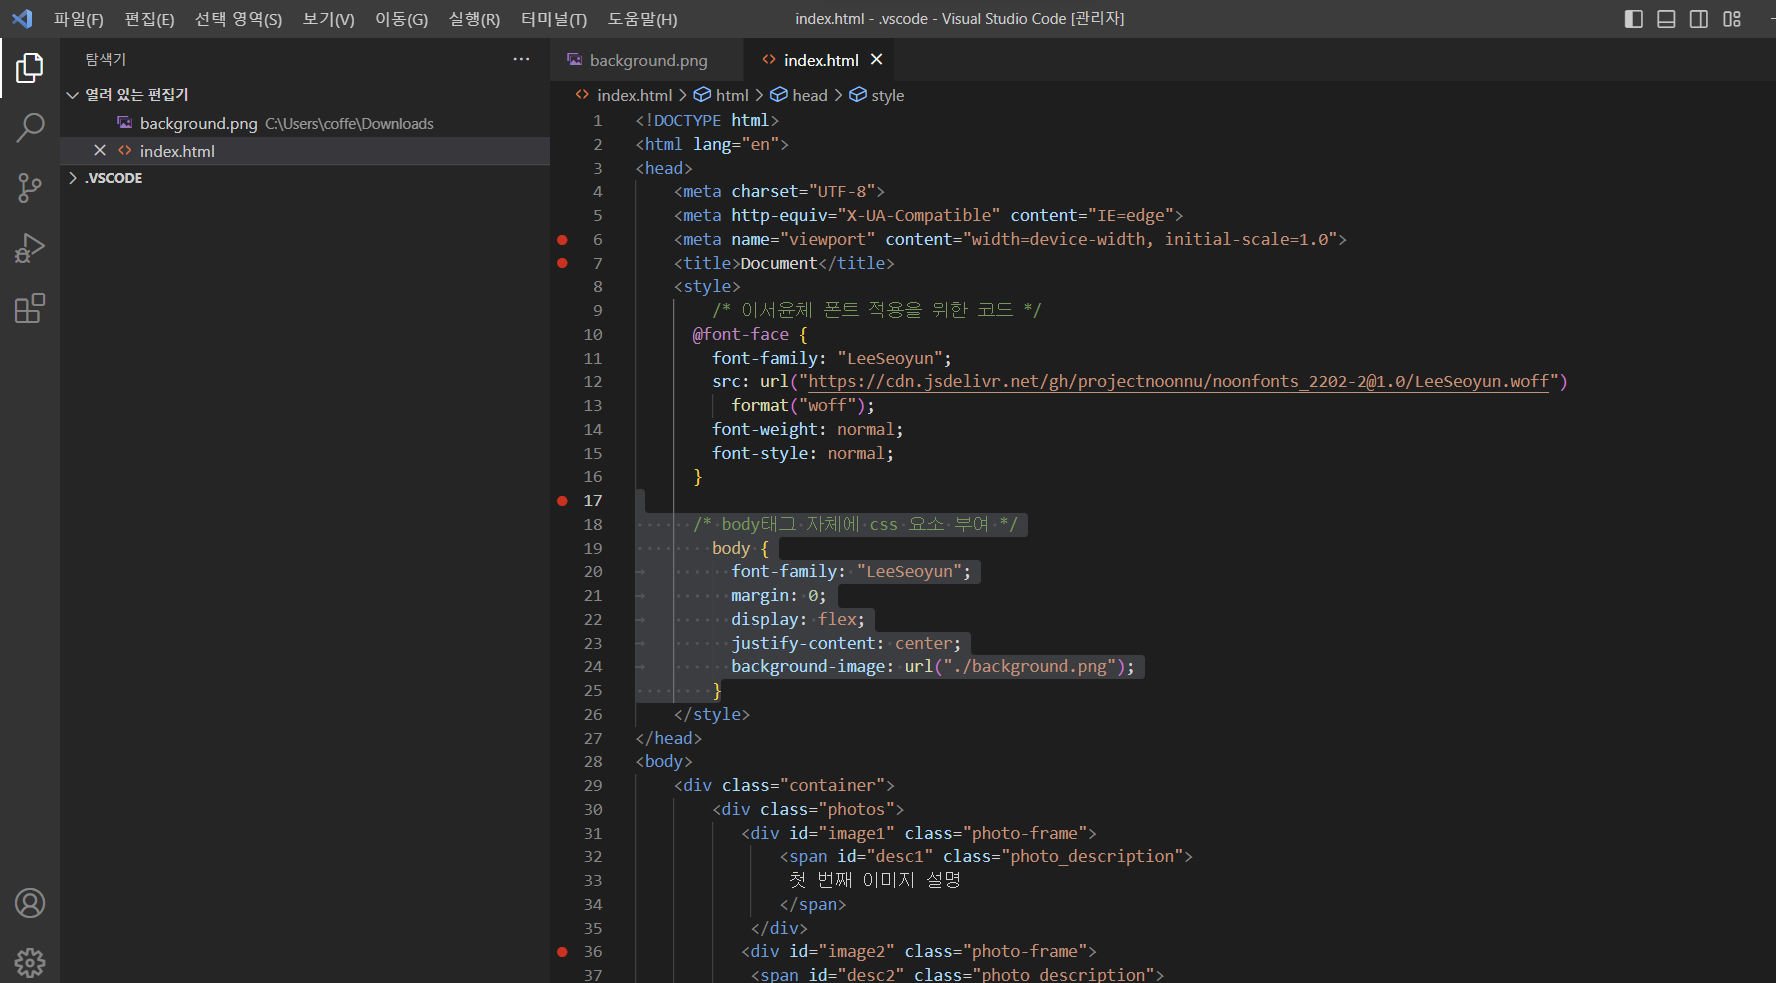Viewport: 1776px width, 983px height.
Task: Click the meta charset="UTF-8" line
Action: (779, 192)
